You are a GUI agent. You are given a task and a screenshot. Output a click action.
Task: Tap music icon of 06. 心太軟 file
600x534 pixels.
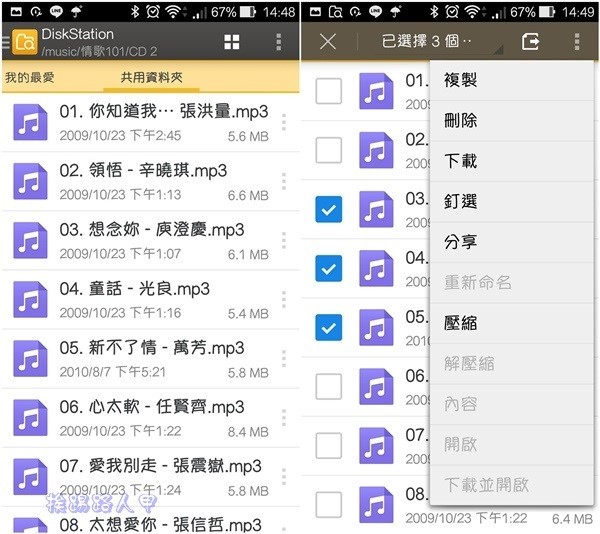coord(30,418)
